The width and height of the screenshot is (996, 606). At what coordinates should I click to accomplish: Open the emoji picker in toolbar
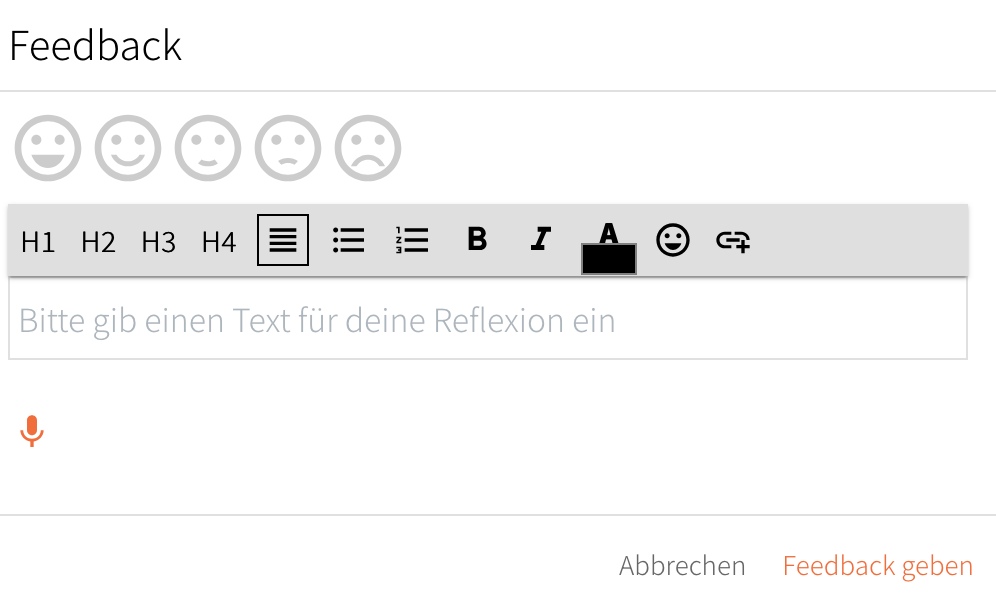click(673, 240)
